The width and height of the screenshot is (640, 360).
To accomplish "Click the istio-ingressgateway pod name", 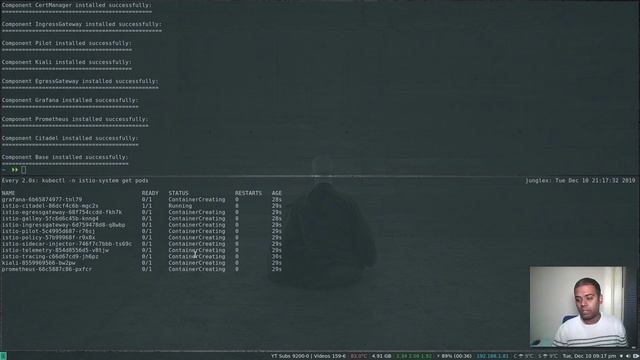I will pyautogui.click(x=63, y=225).
